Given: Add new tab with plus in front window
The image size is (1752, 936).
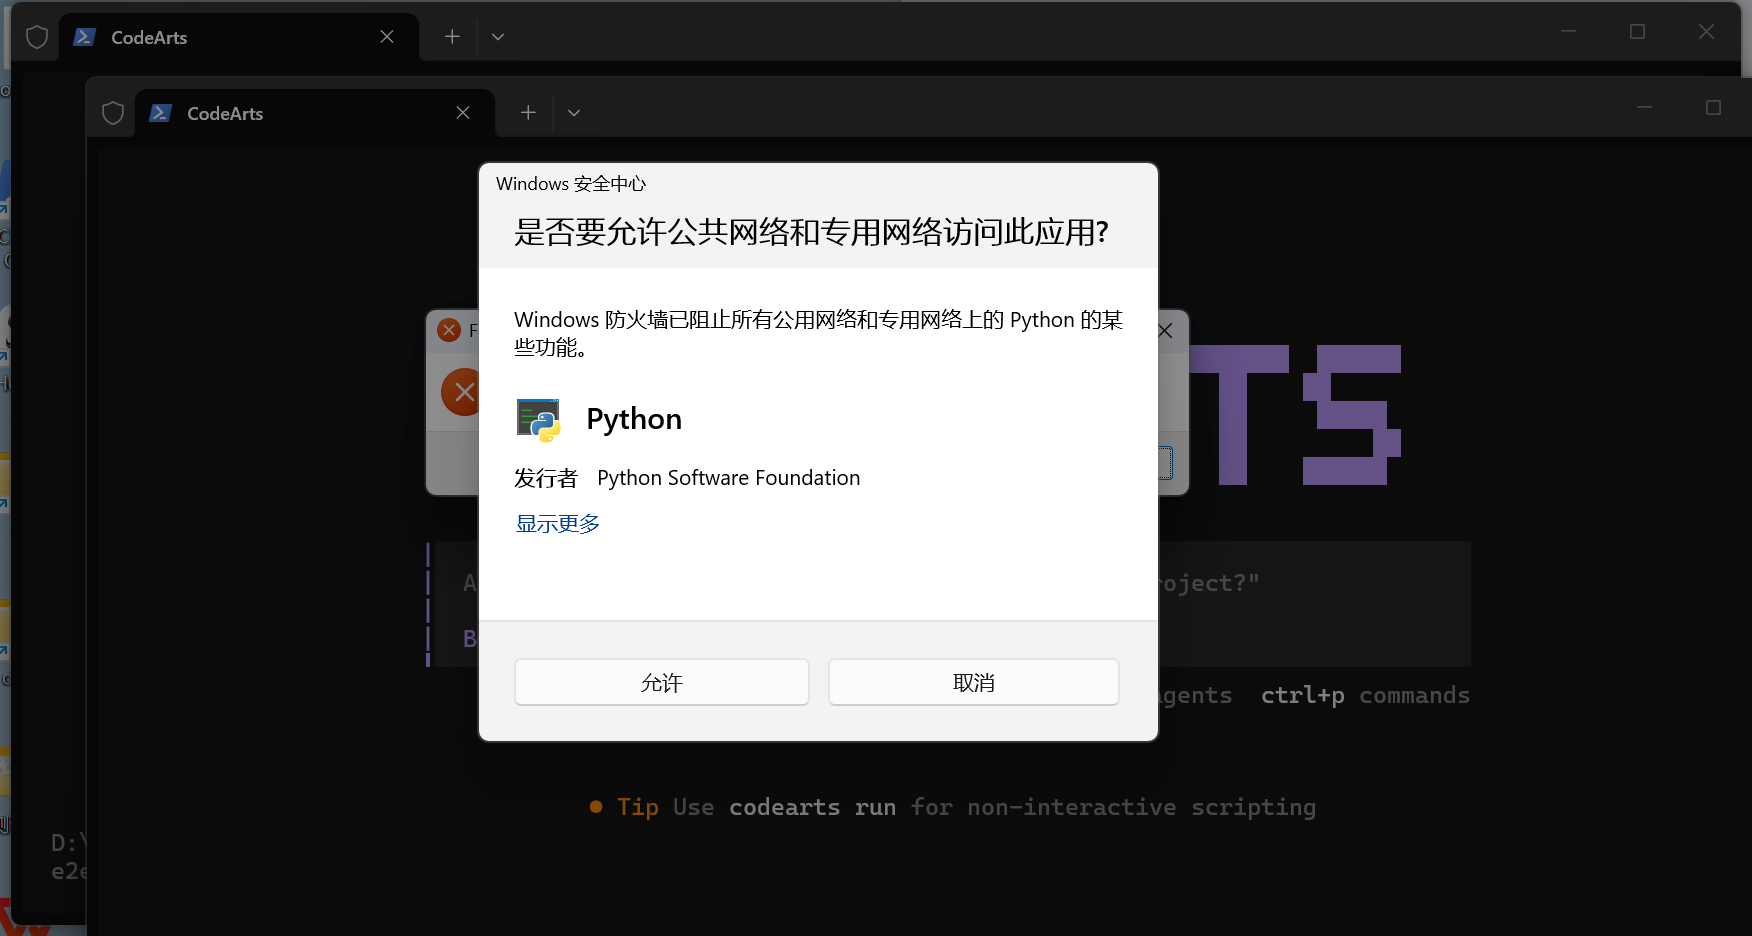Looking at the screenshot, I should (x=528, y=113).
